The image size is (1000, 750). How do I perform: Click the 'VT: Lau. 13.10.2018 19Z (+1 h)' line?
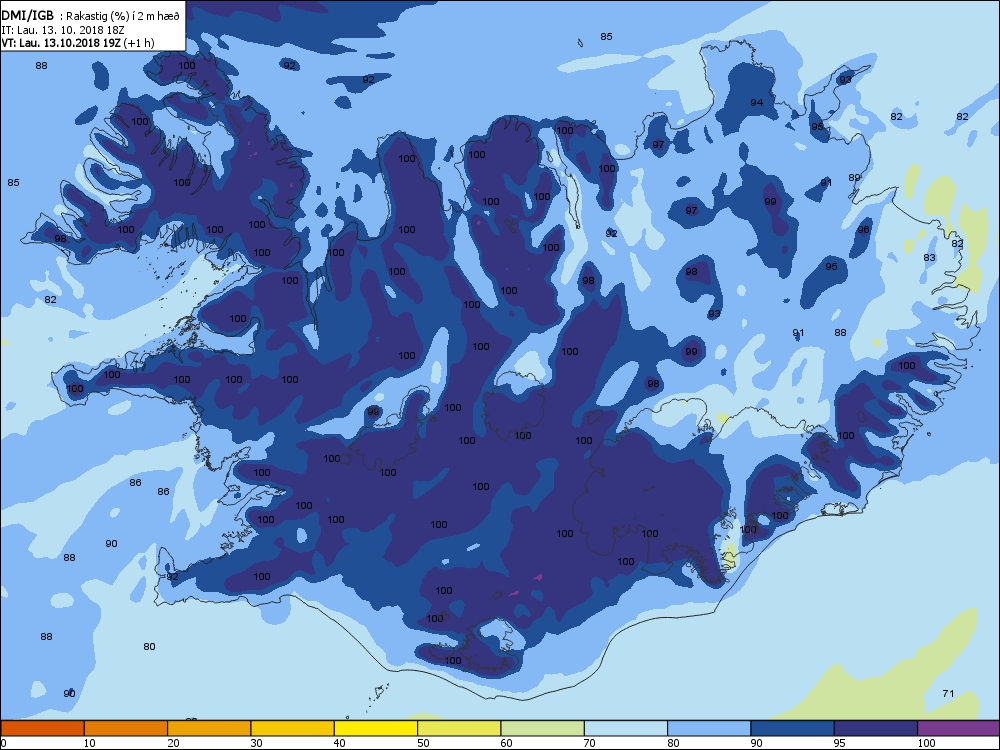tap(78, 43)
